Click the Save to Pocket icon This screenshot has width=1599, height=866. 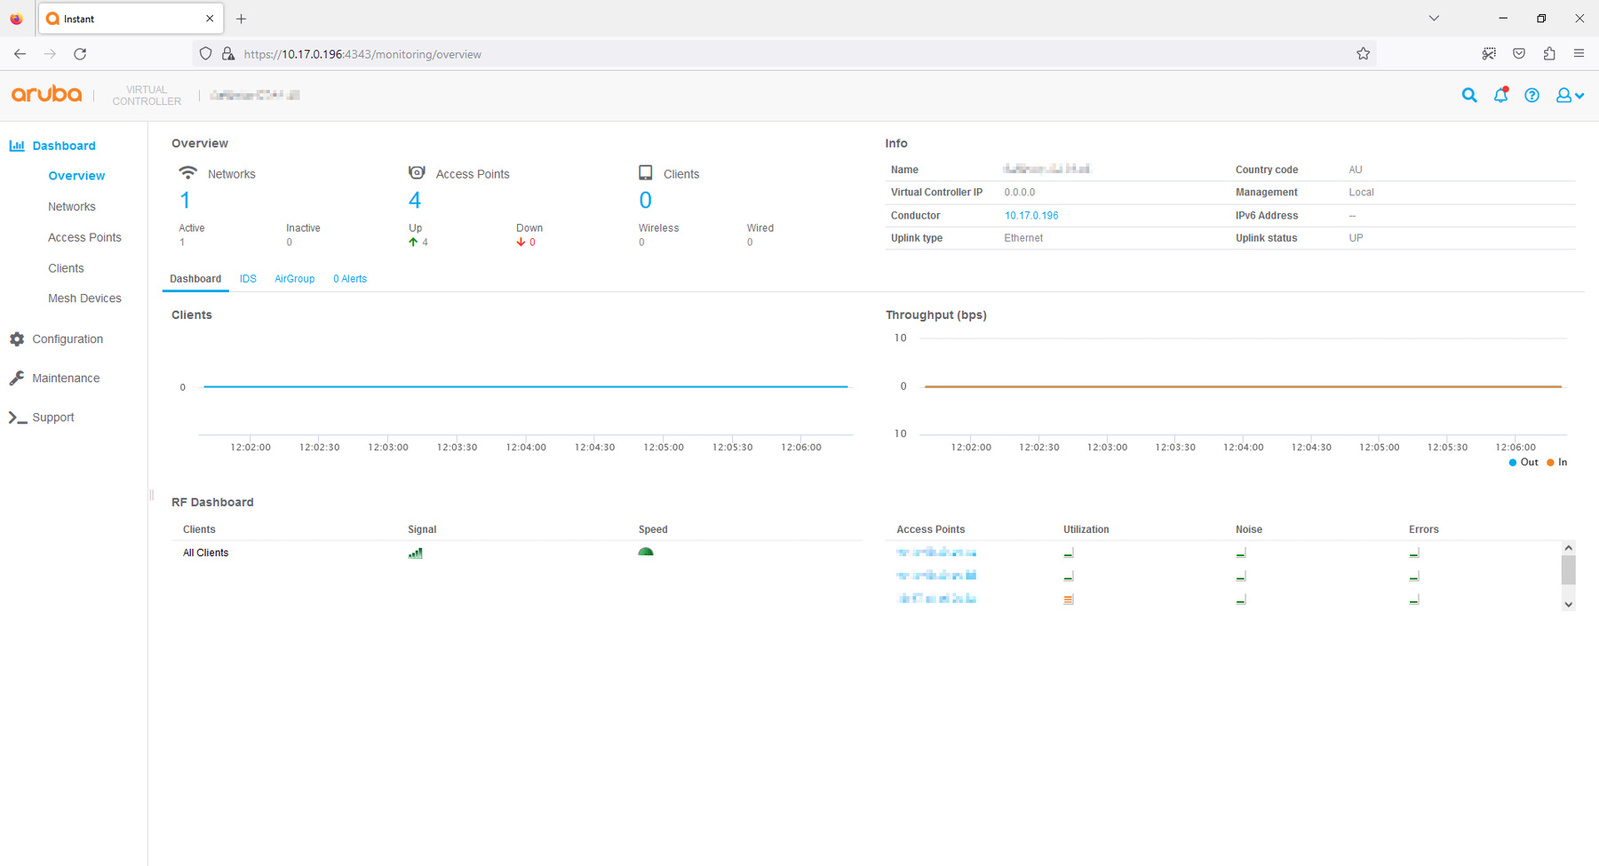tap(1519, 54)
